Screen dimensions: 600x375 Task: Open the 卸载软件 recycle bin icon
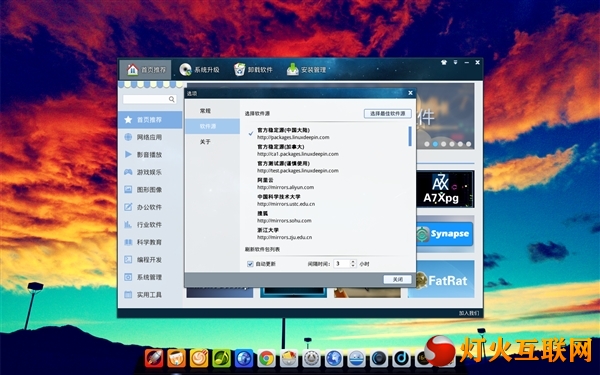click(x=240, y=69)
